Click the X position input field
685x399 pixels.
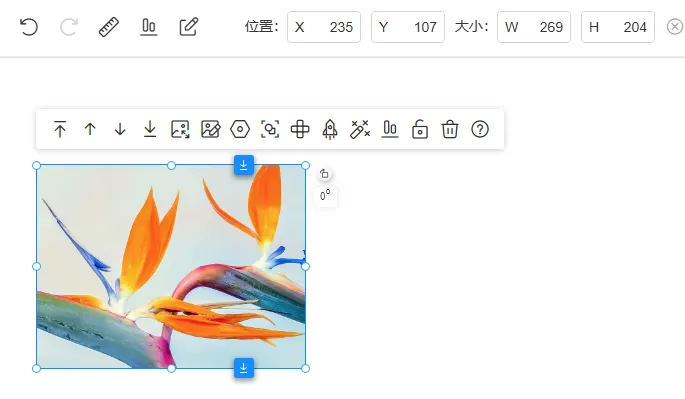pos(324,27)
